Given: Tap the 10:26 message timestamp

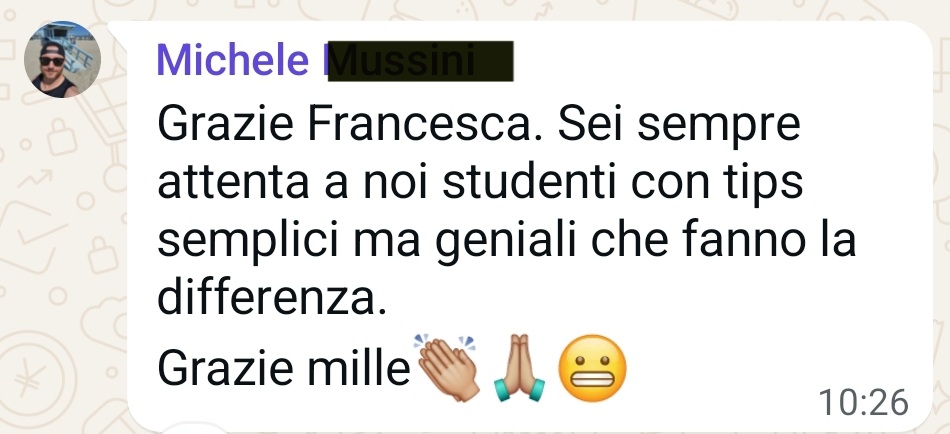Looking at the screenshot, I should coord(863,403).
